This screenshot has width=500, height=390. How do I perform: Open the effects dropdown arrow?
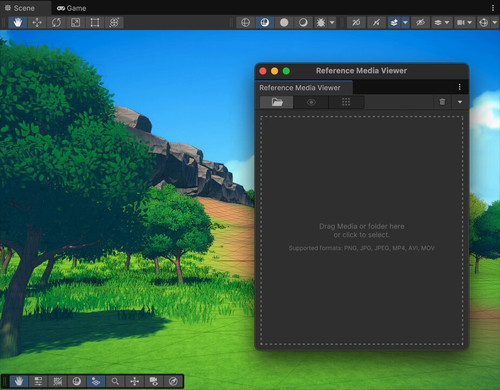[x=405, y=23]
